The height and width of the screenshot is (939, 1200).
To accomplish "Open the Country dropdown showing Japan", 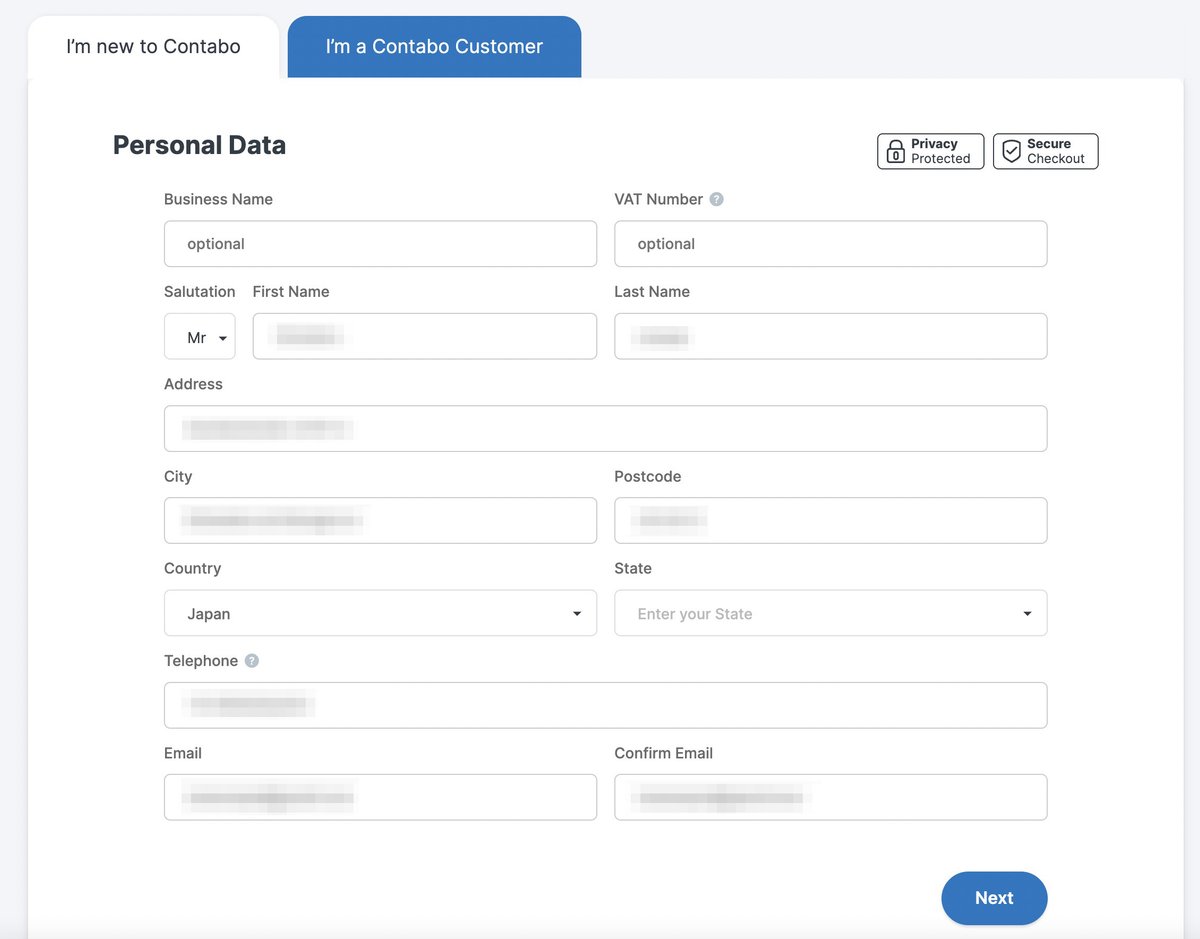I will point(380,613).
